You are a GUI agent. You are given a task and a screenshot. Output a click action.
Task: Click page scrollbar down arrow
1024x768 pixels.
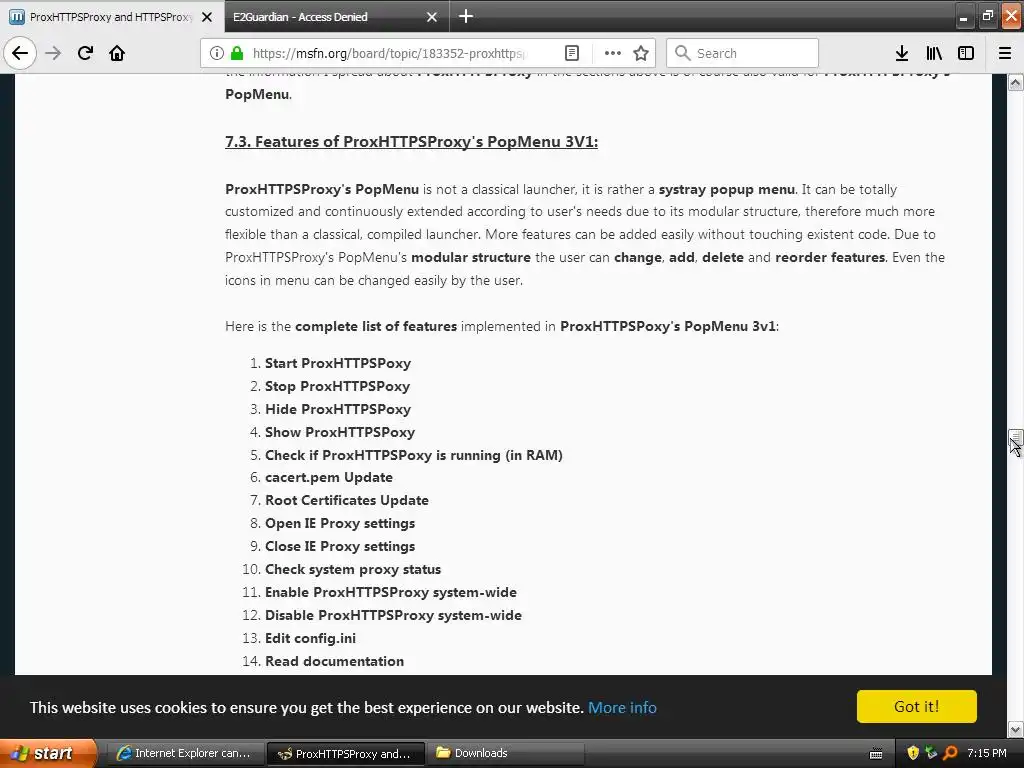tap(1015, 729)
